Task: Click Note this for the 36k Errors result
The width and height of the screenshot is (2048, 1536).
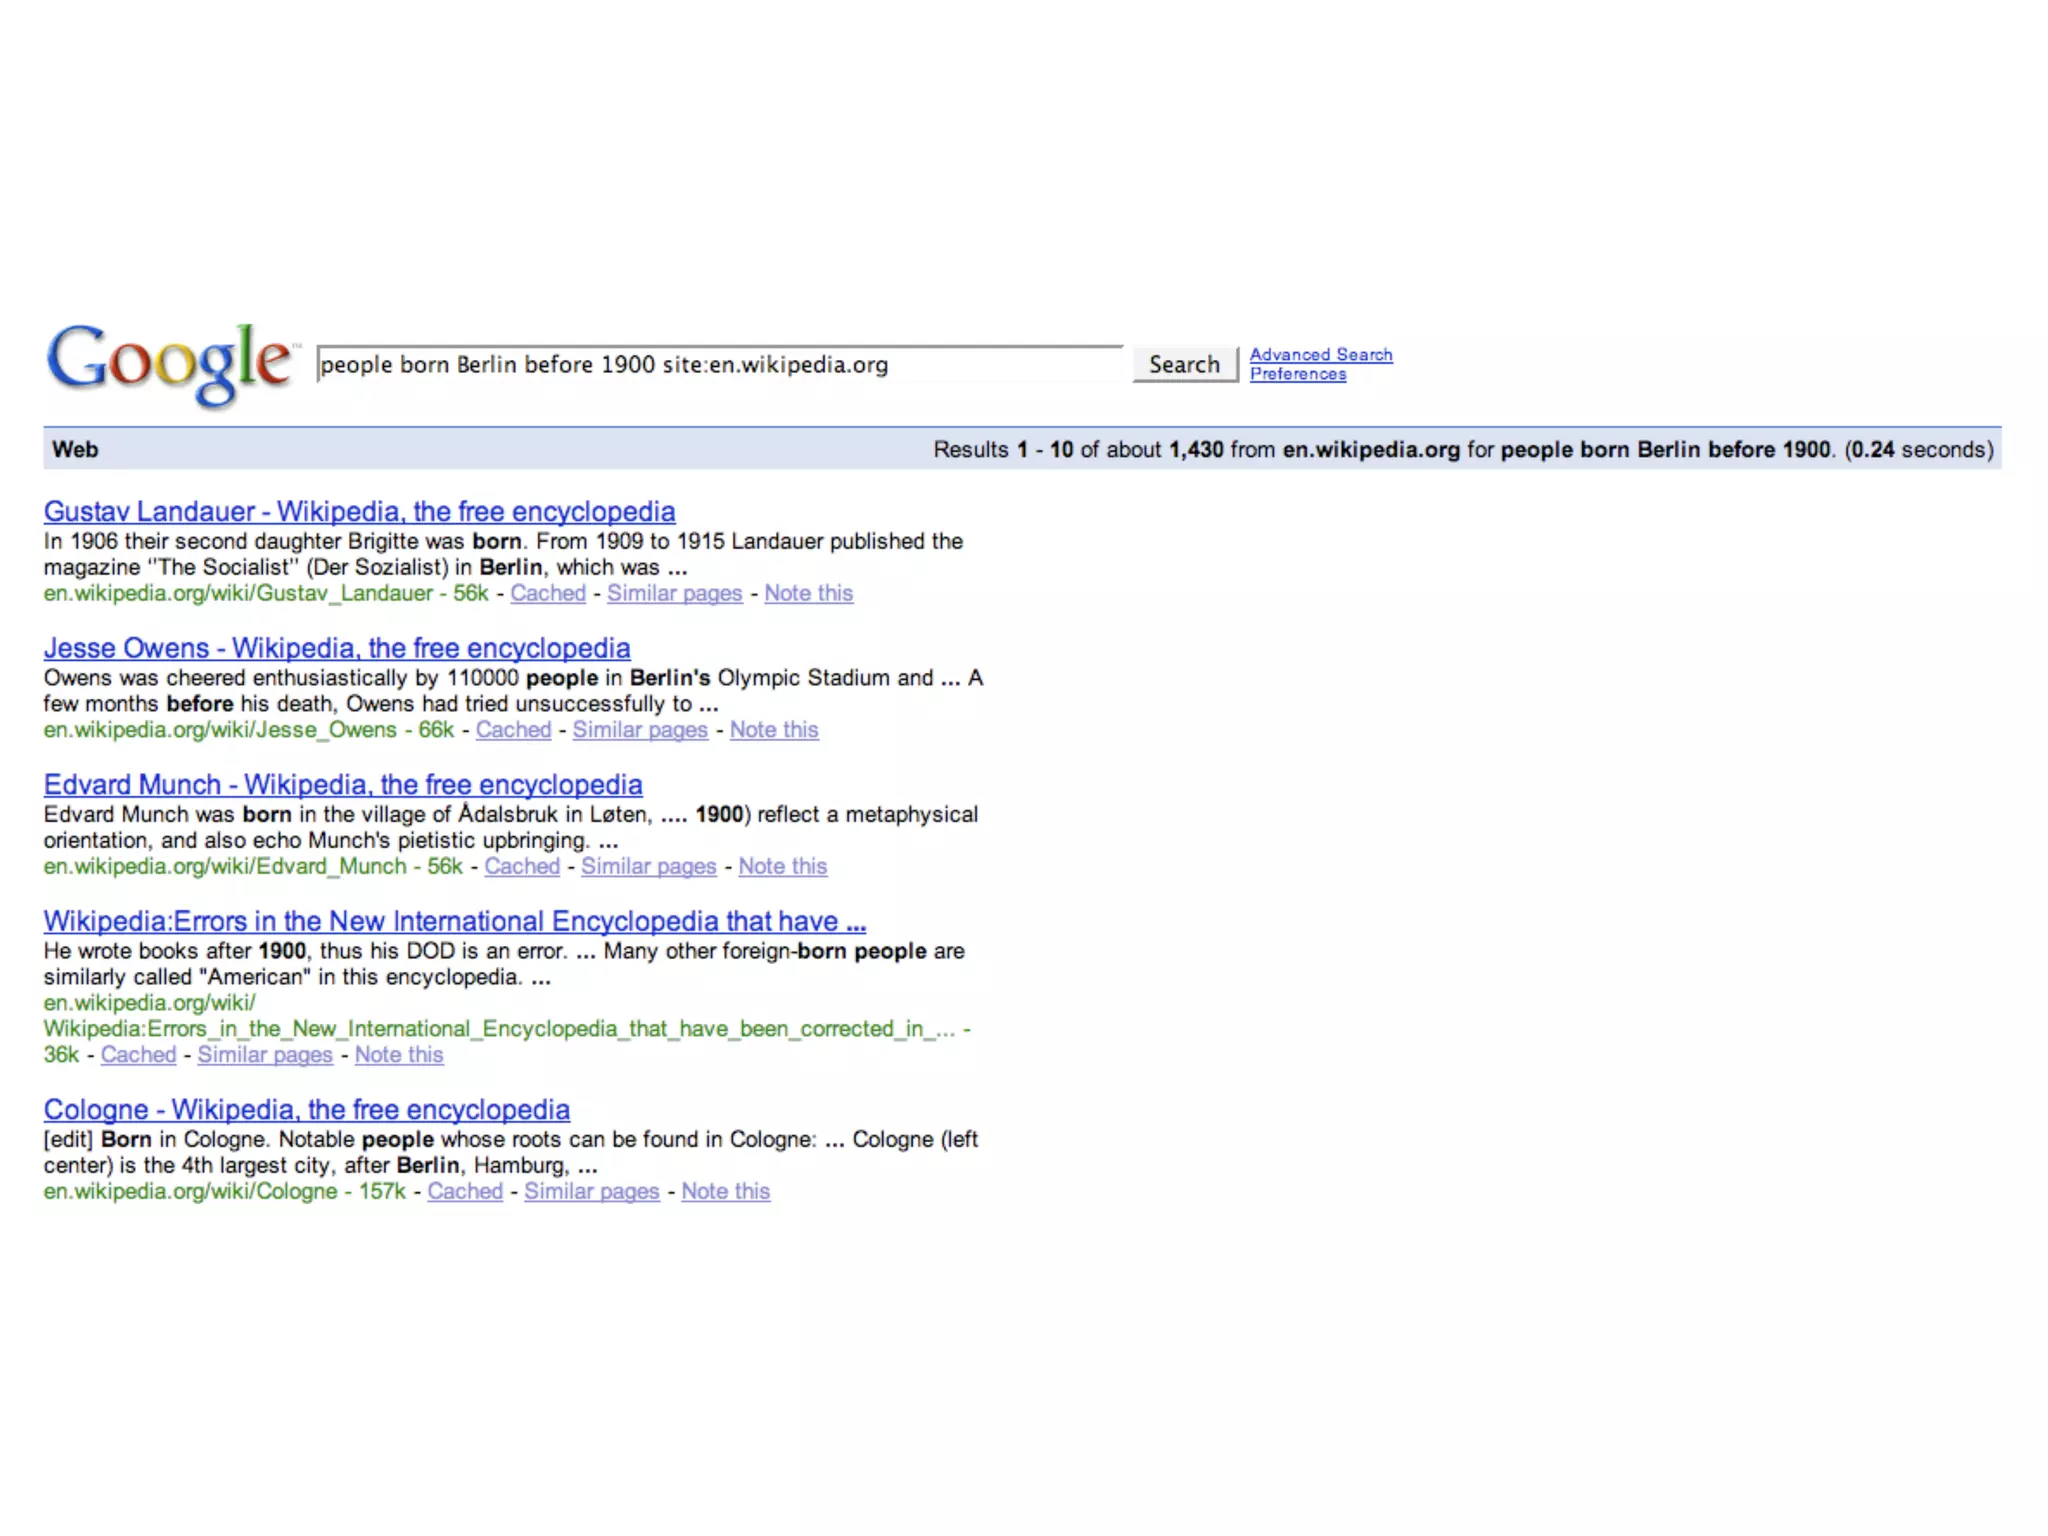Action: [399, 1055]
